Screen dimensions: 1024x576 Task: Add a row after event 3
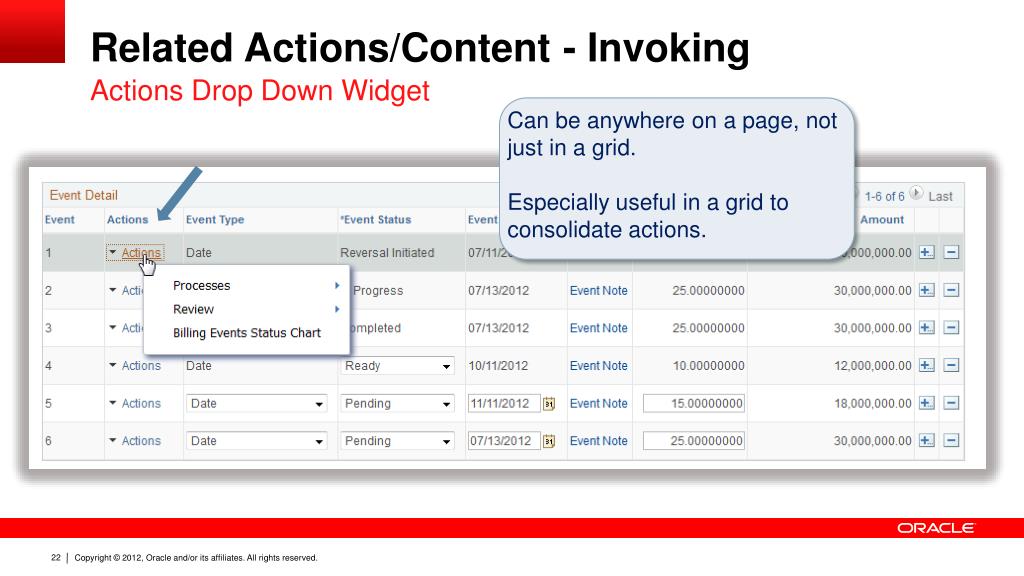(x=927, y=328)
